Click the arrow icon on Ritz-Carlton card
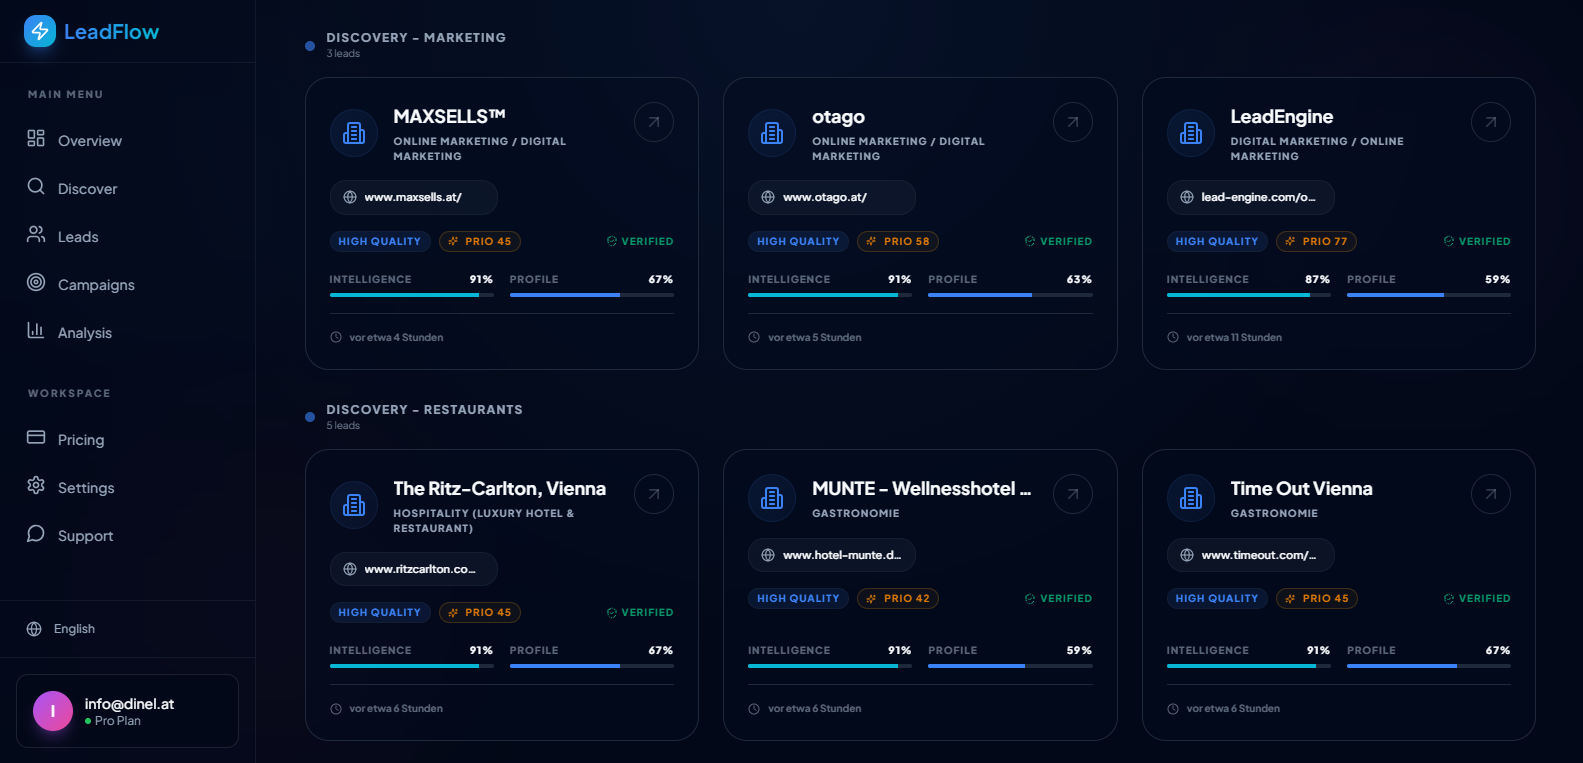The height and width of the screenshot is (763, 1583). [x=654, y=494]
